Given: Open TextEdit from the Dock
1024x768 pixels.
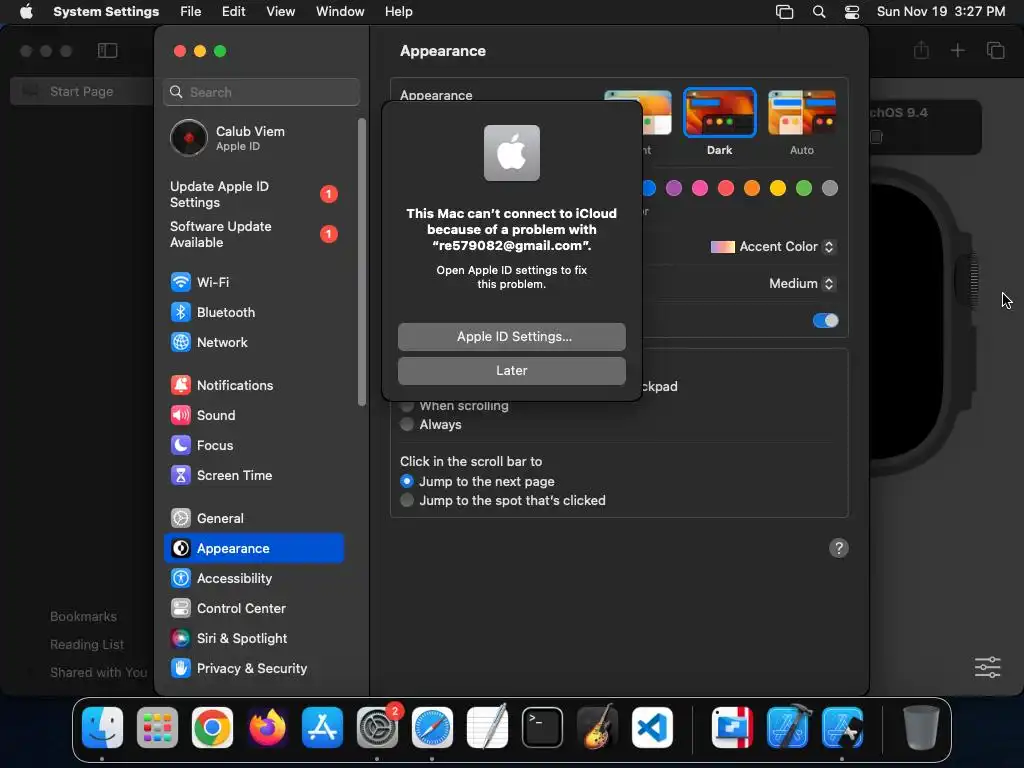Looking at the screenshot, I should click(x=487, y=728).
